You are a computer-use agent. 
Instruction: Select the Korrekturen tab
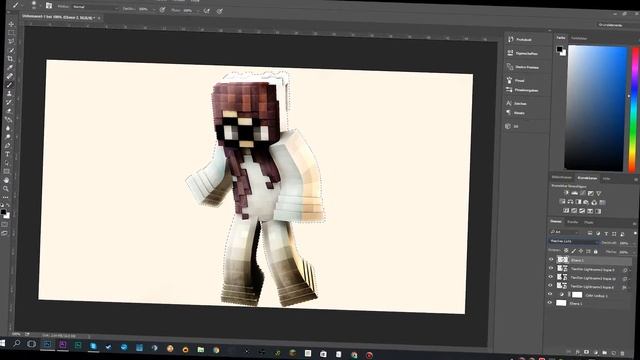(x=587, y=178)
